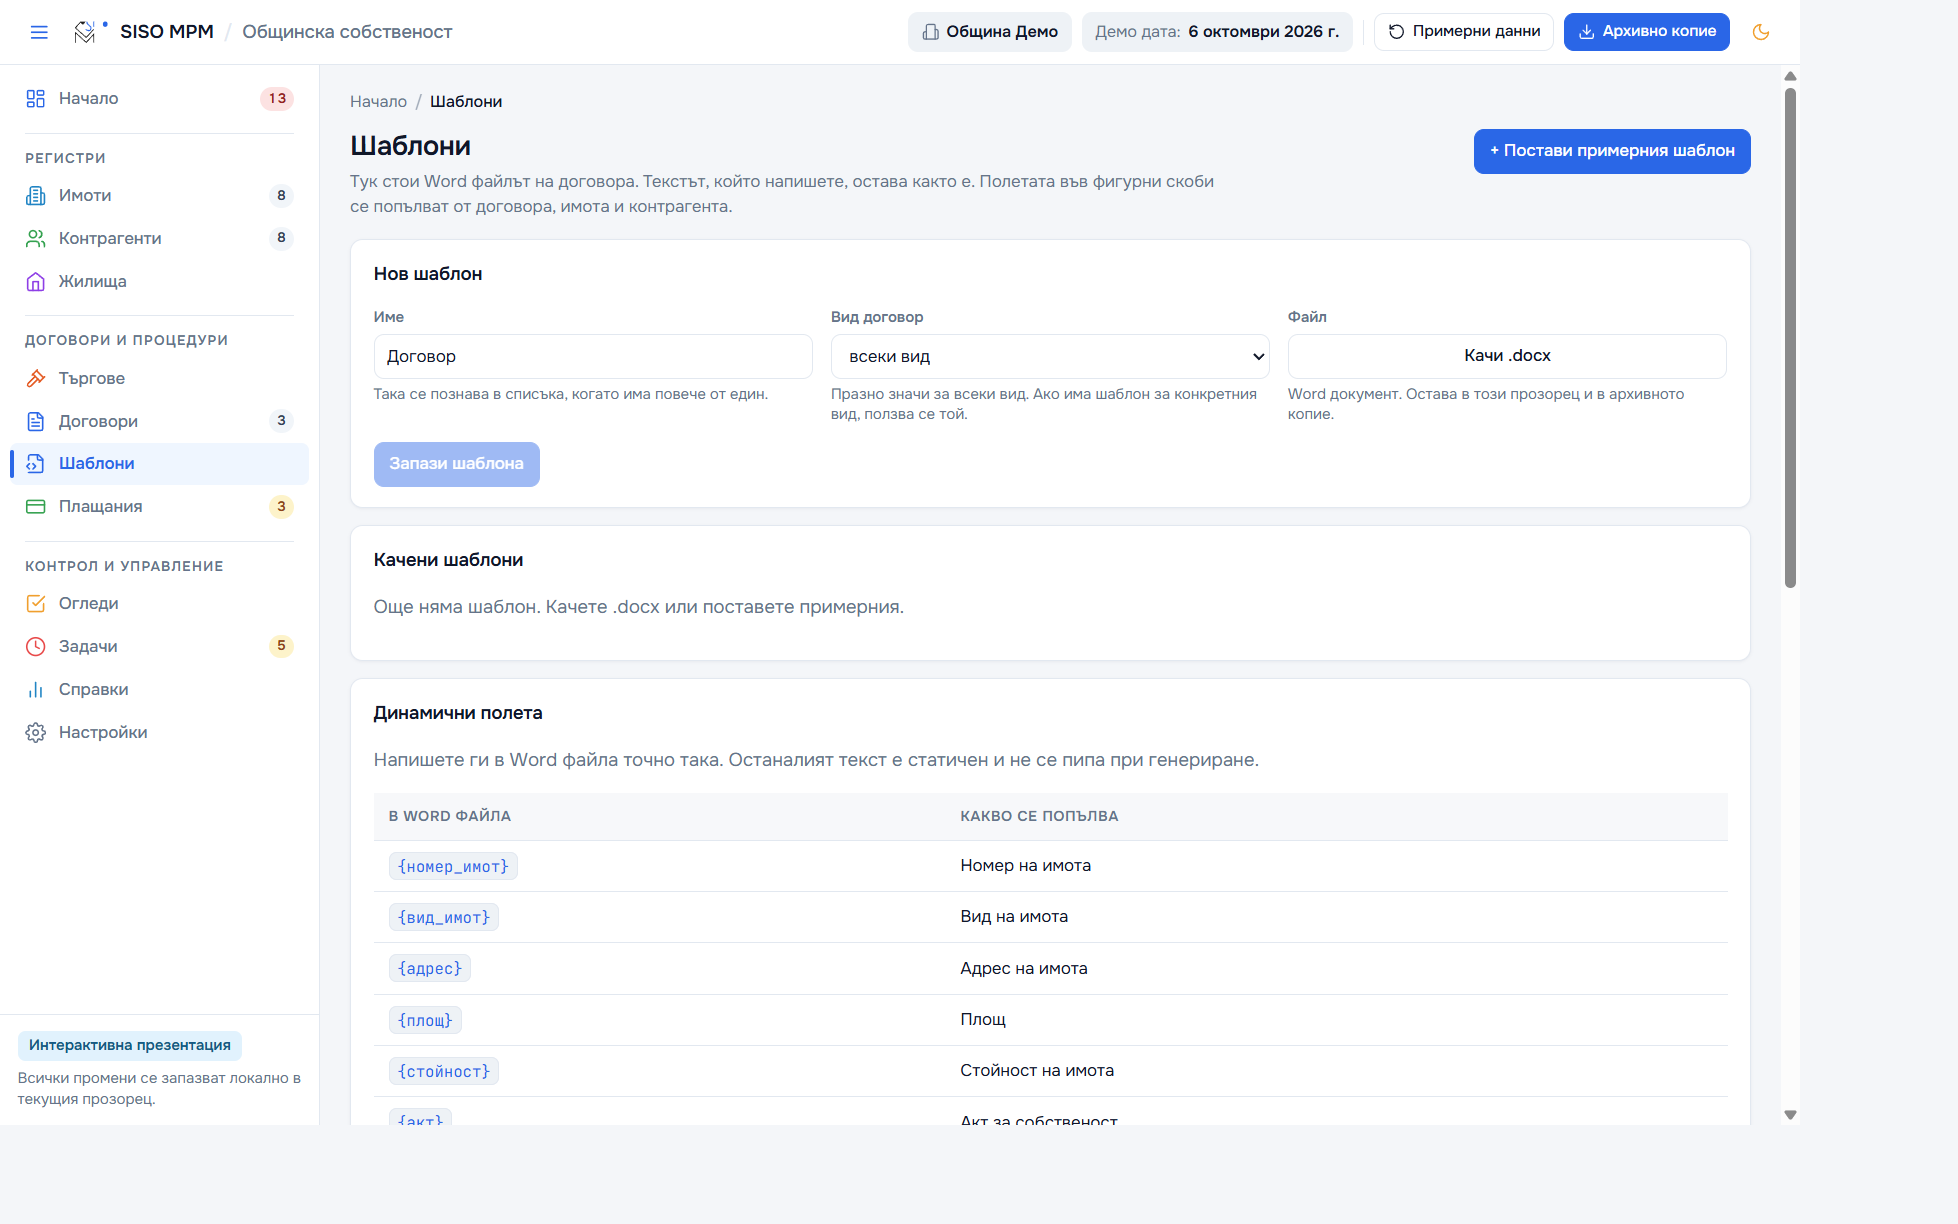
Task: Click Архивно копие button
Action: [1646, 32]
